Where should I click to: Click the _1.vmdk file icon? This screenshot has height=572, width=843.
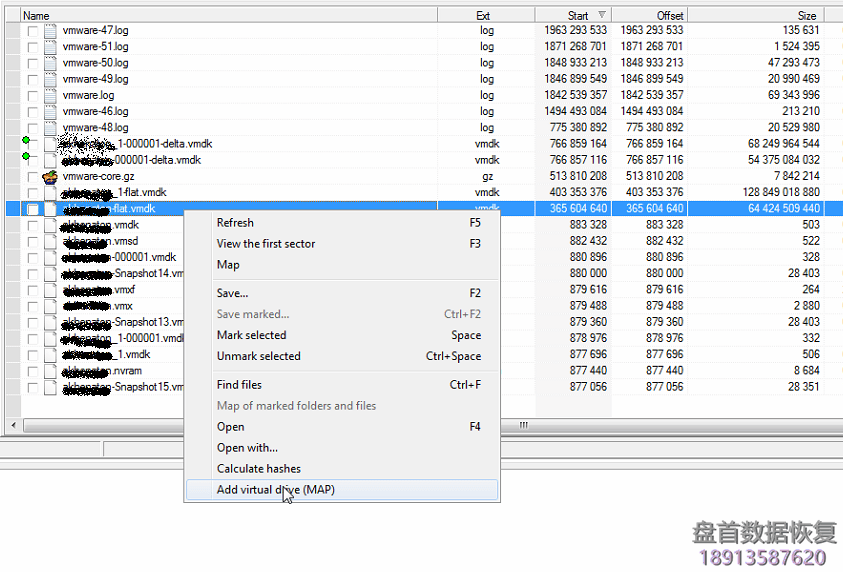click(x=50, y=355)
